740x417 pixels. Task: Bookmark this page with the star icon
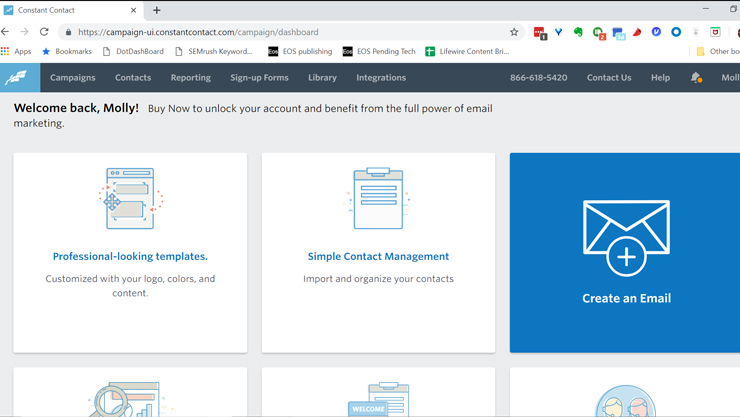[514, 32]
